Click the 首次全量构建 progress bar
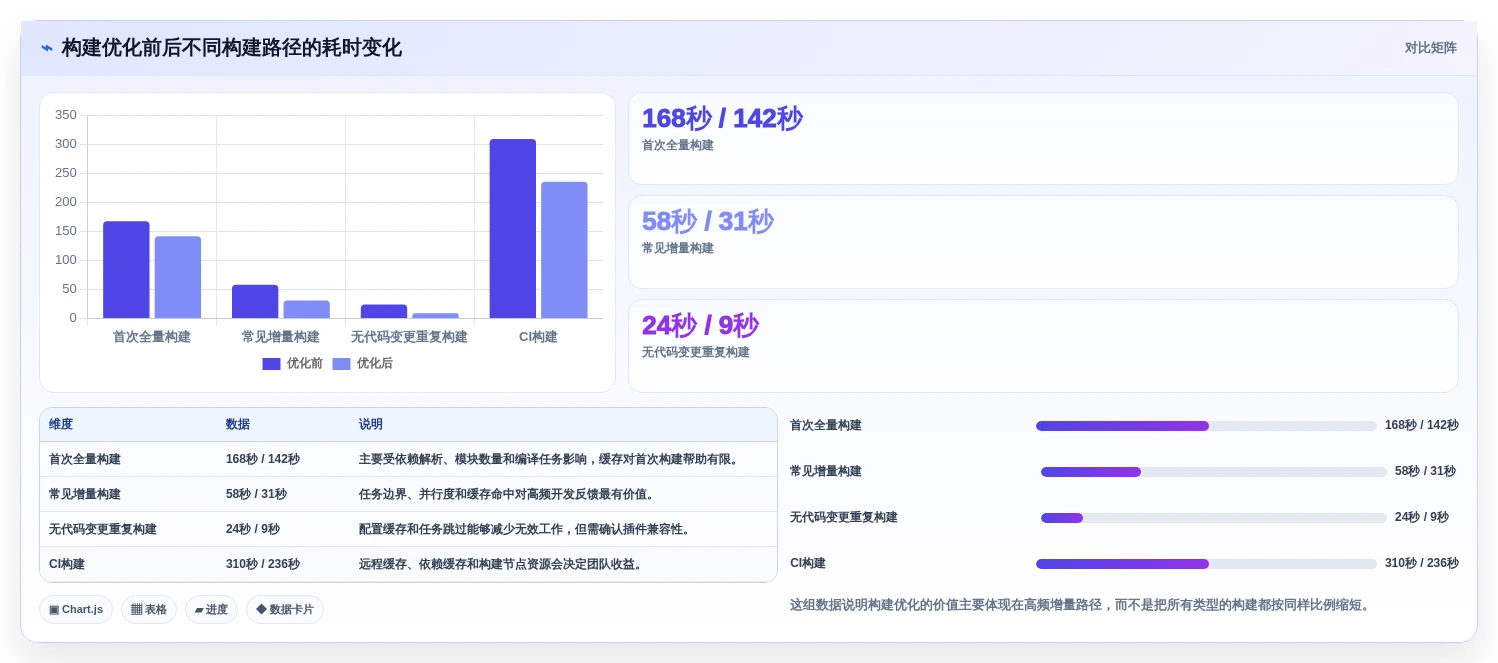This screenshot has width=1498, height=663. [x=1206, y=426]
